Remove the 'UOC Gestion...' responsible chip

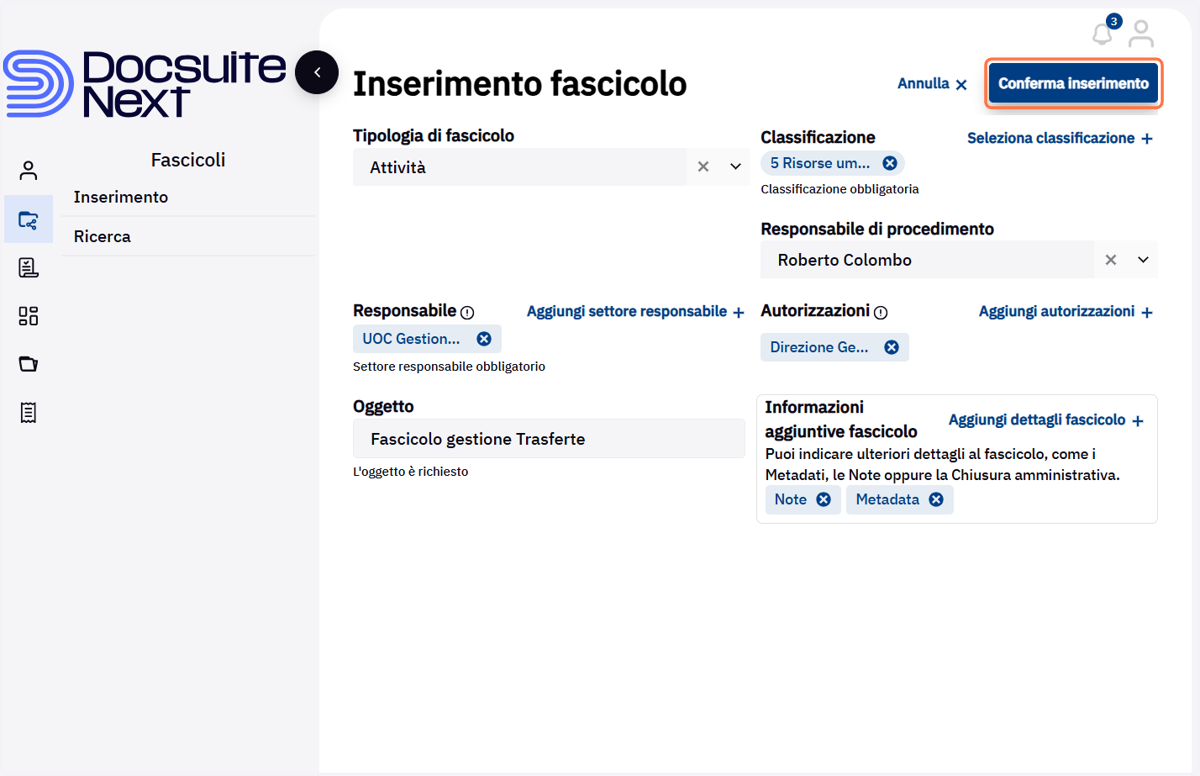(484, 339)
